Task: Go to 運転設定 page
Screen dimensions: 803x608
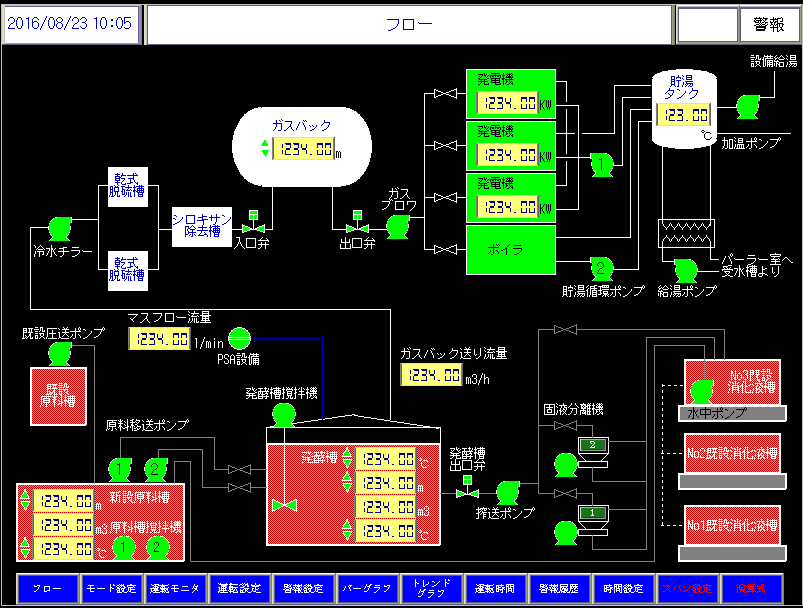Action: pos(240,589)
